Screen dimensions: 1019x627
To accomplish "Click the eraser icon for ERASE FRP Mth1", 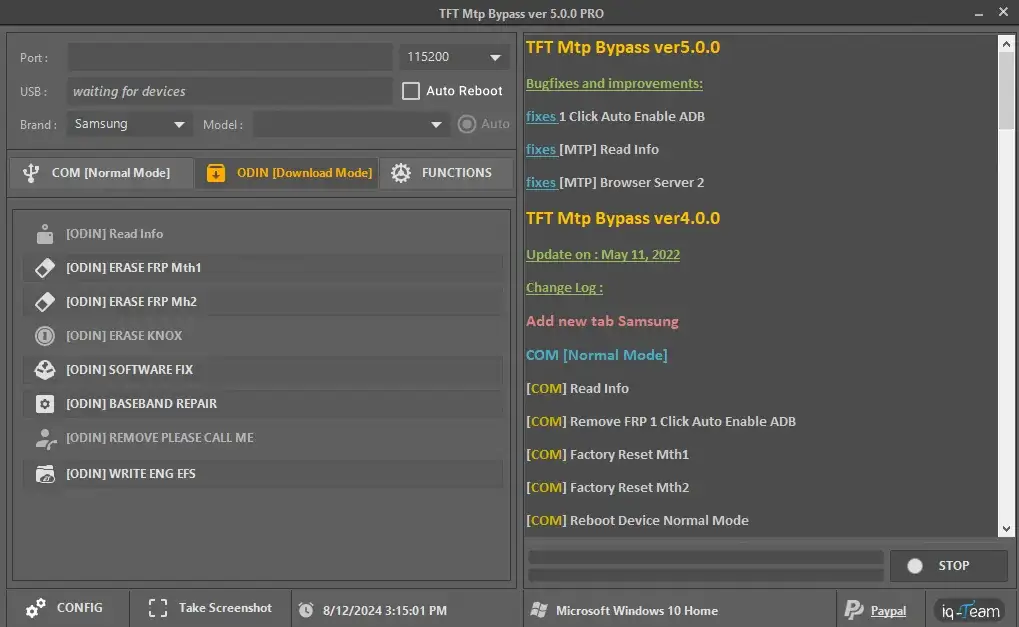I will pos(44,268).
